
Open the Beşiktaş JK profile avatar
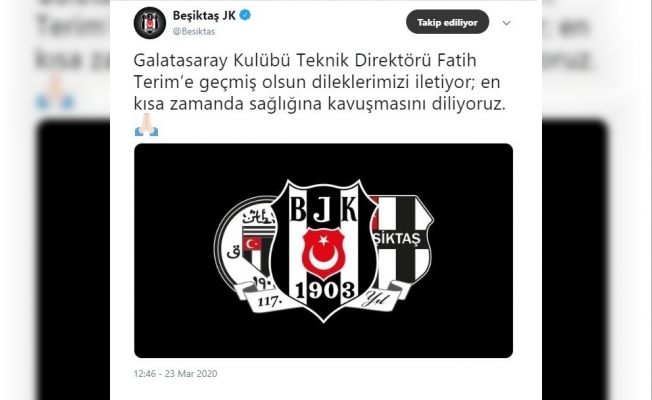(150, 23)
